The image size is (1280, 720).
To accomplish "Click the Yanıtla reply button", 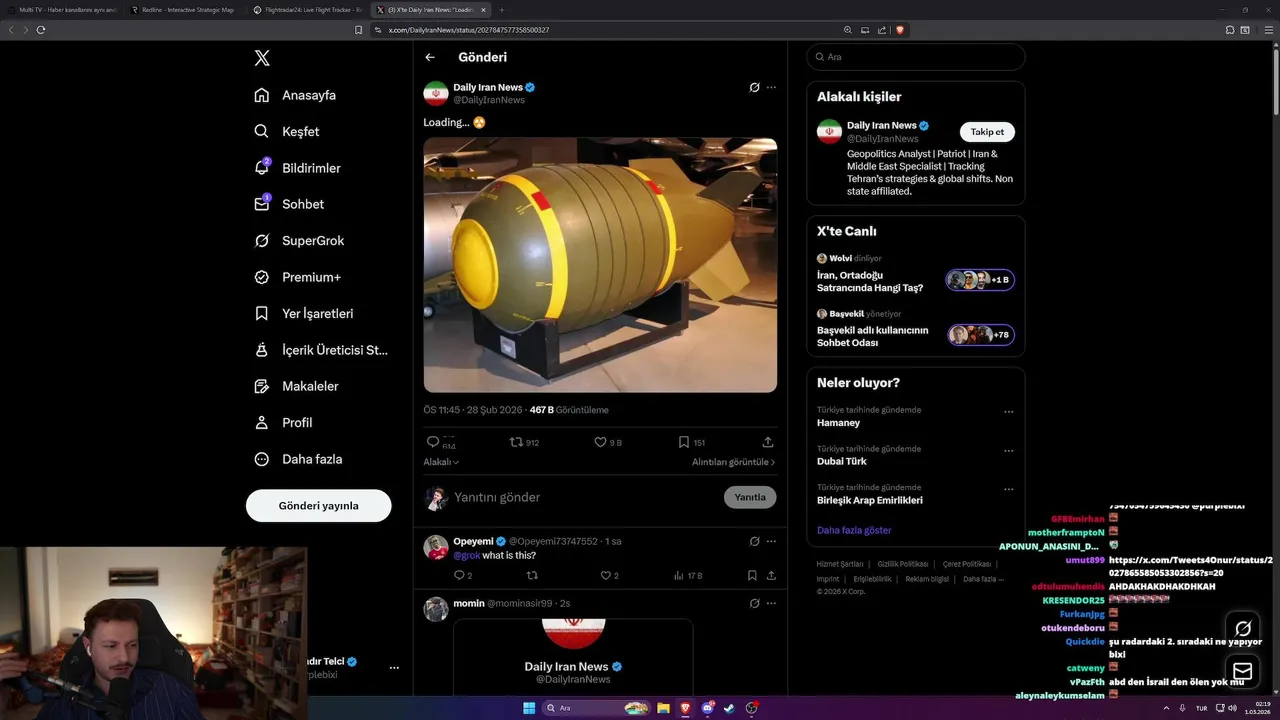I will click(x=750, y=497).
